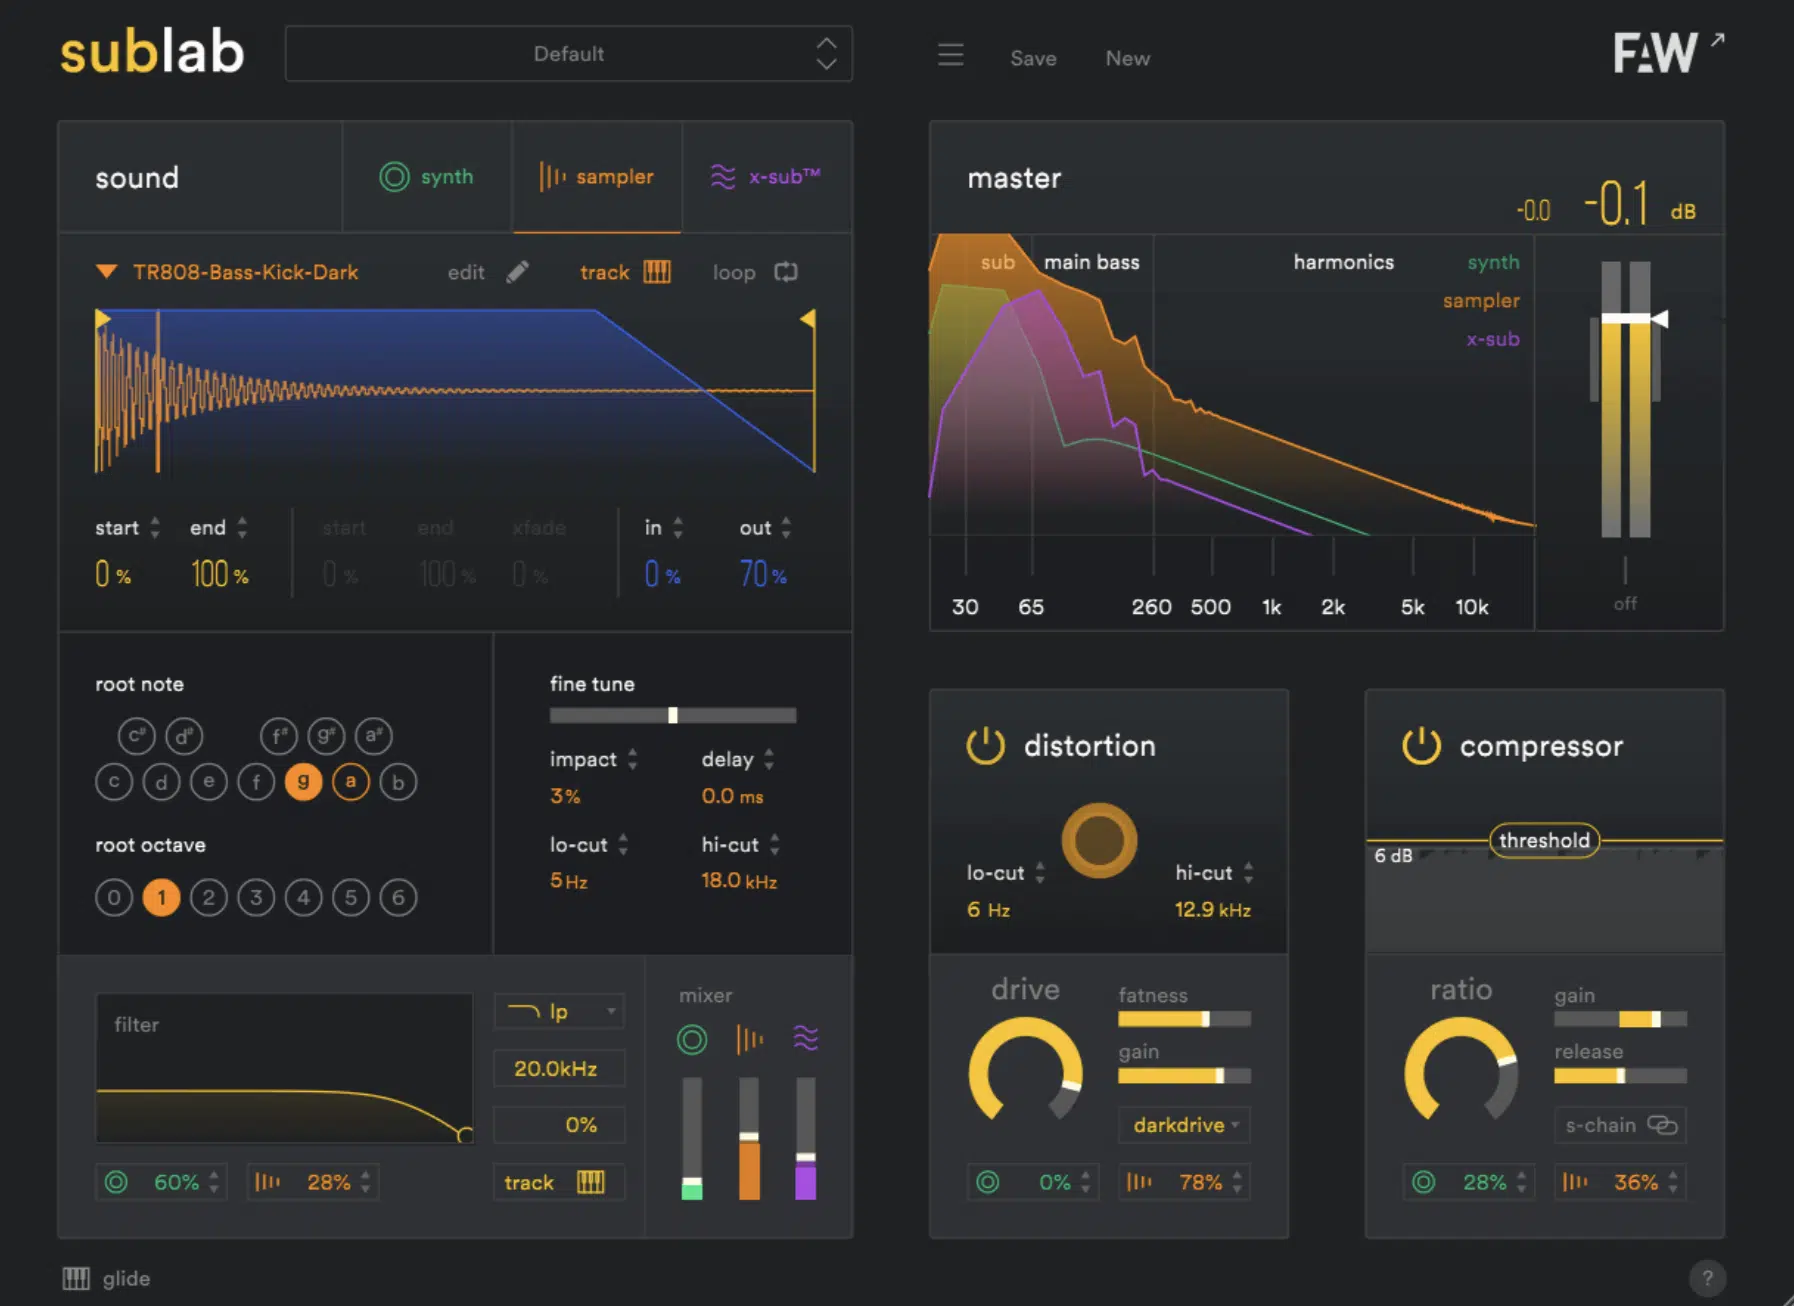Click the sample start stepper arrows
The height and width of the screenshot is (1306, 1794).
click(x=154, y=527)
